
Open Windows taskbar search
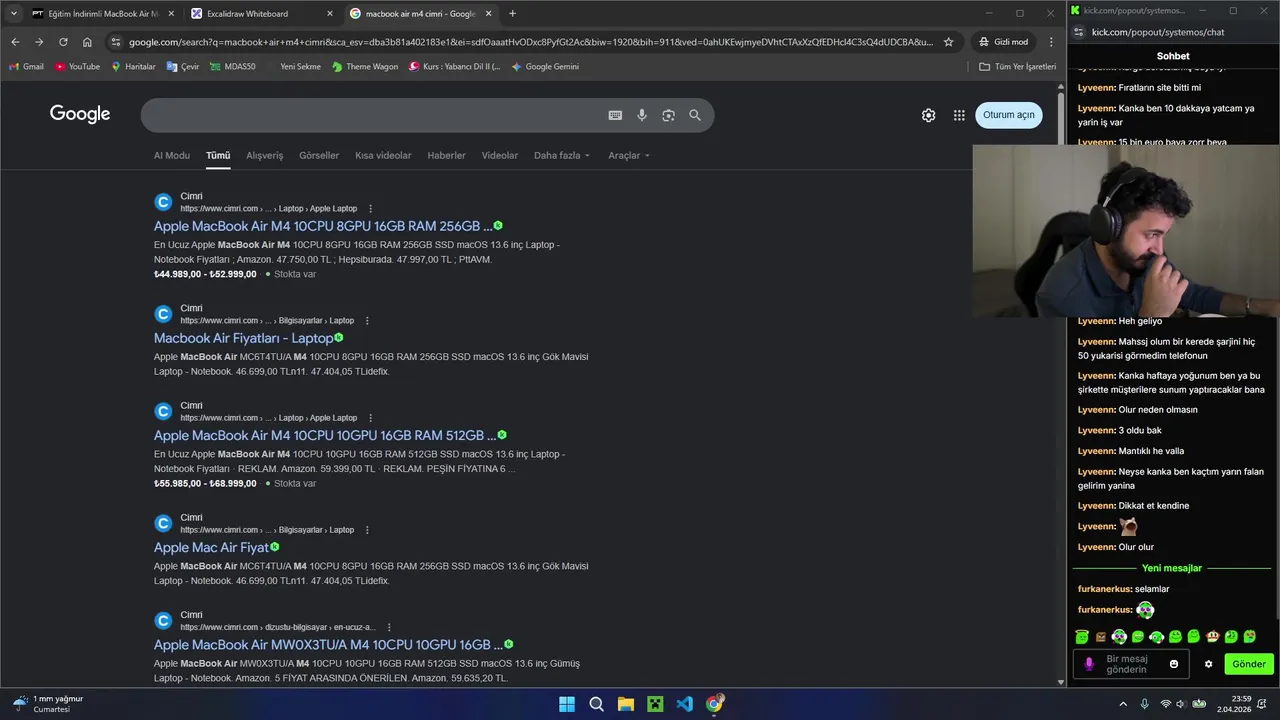coord(596,704)
